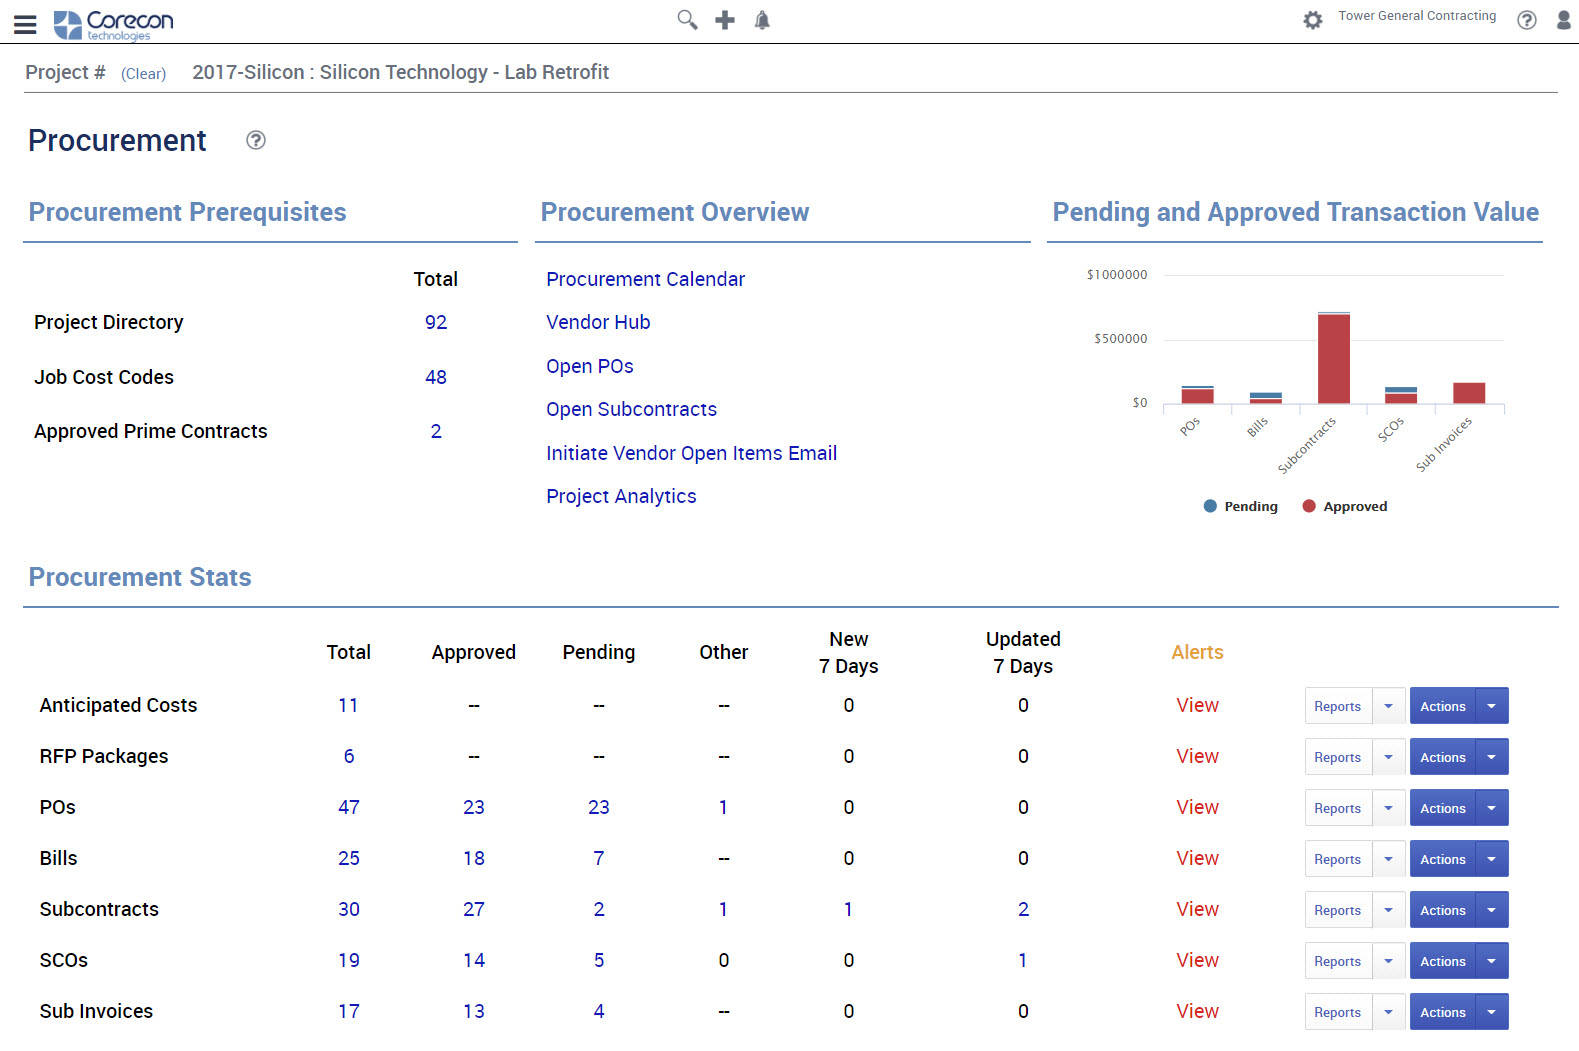The height and width of the screenshot is (1051, 1579).
Task: Open the Procurement Calendar link
Action: [x=645, y=279]
